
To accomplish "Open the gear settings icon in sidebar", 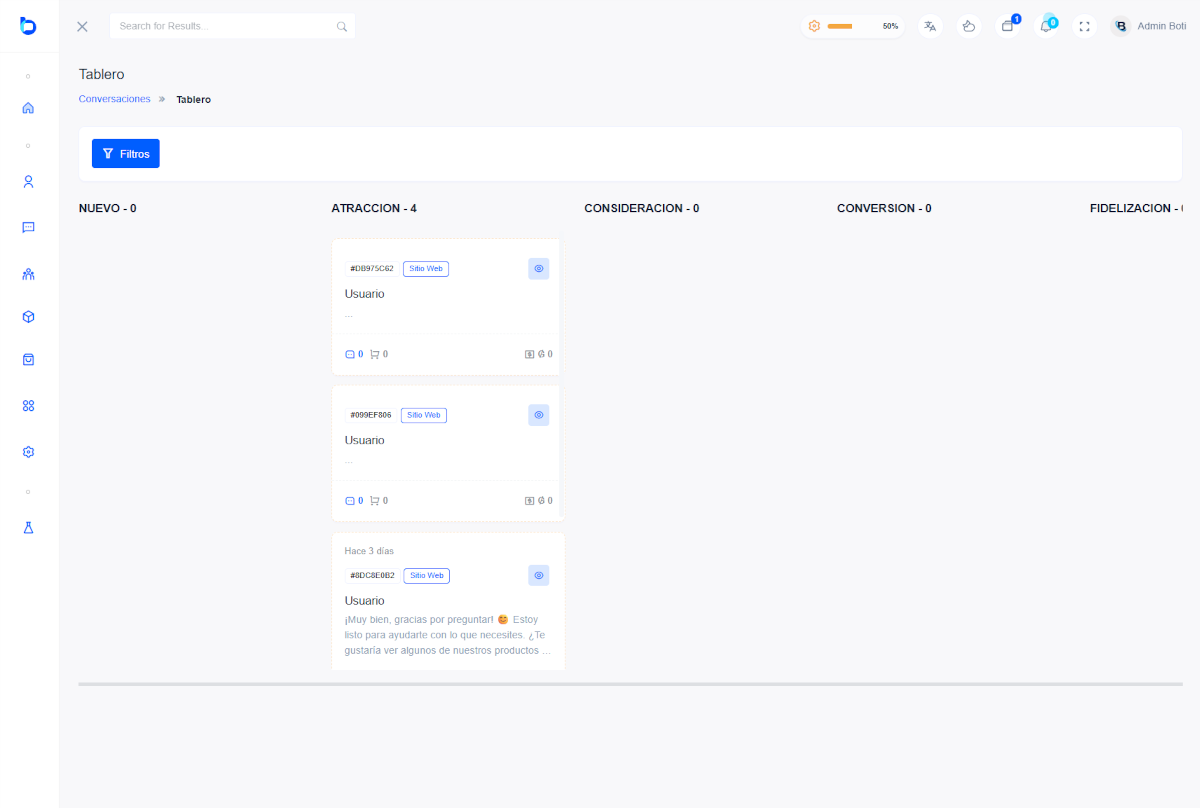I will (x=28, y=452).
